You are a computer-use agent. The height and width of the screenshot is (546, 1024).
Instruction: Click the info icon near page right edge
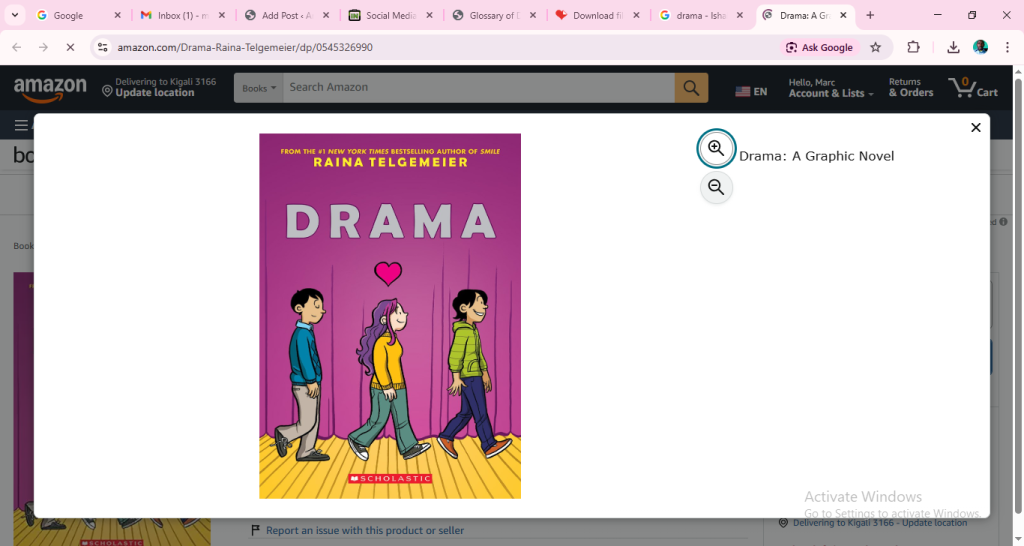coord(1004,222)
